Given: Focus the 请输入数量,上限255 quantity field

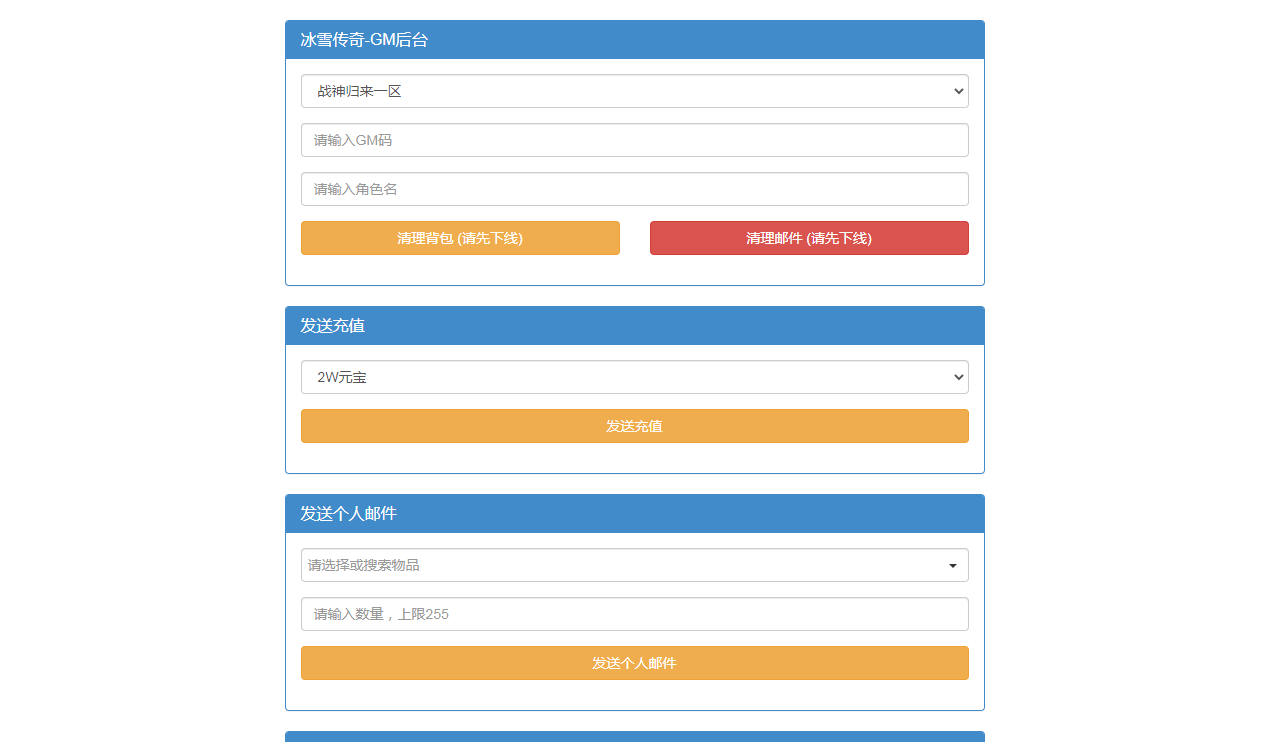Looking at the screenshot, I should coord(634,614).
